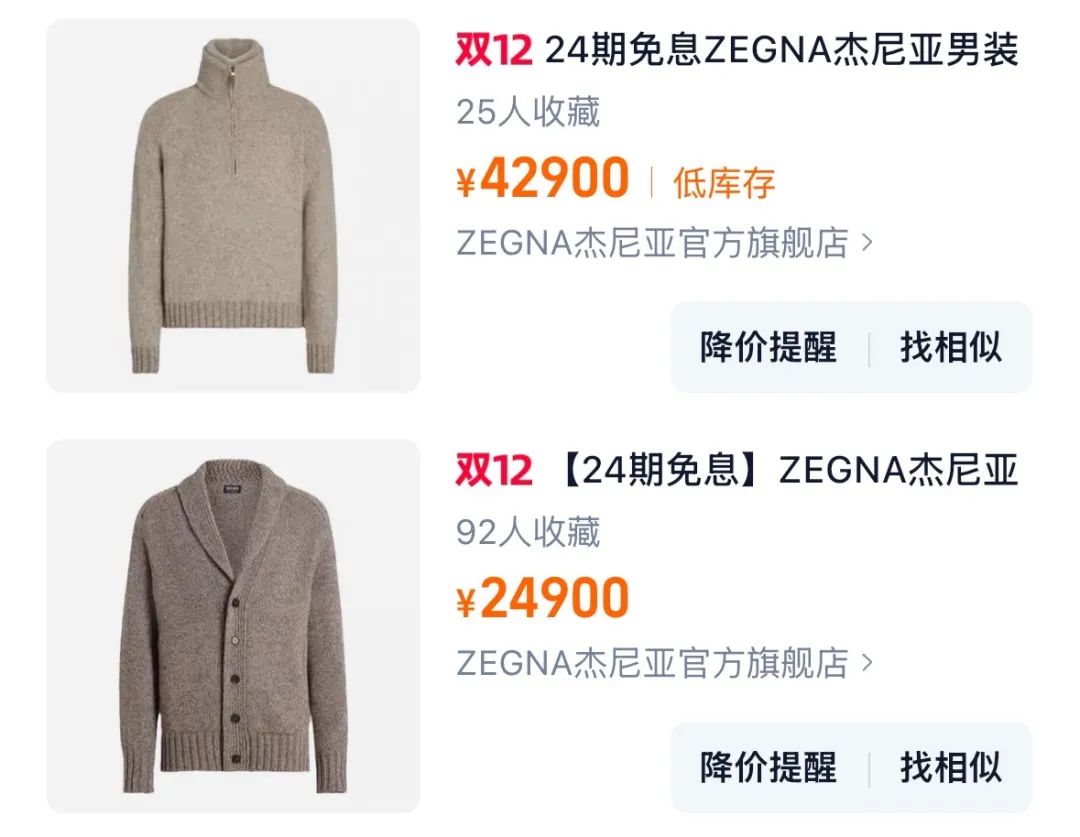1080x837 pixels.
Task: Tap 降价提醒 for the ¥42900 sweater
Action: [x=768, y=347]
